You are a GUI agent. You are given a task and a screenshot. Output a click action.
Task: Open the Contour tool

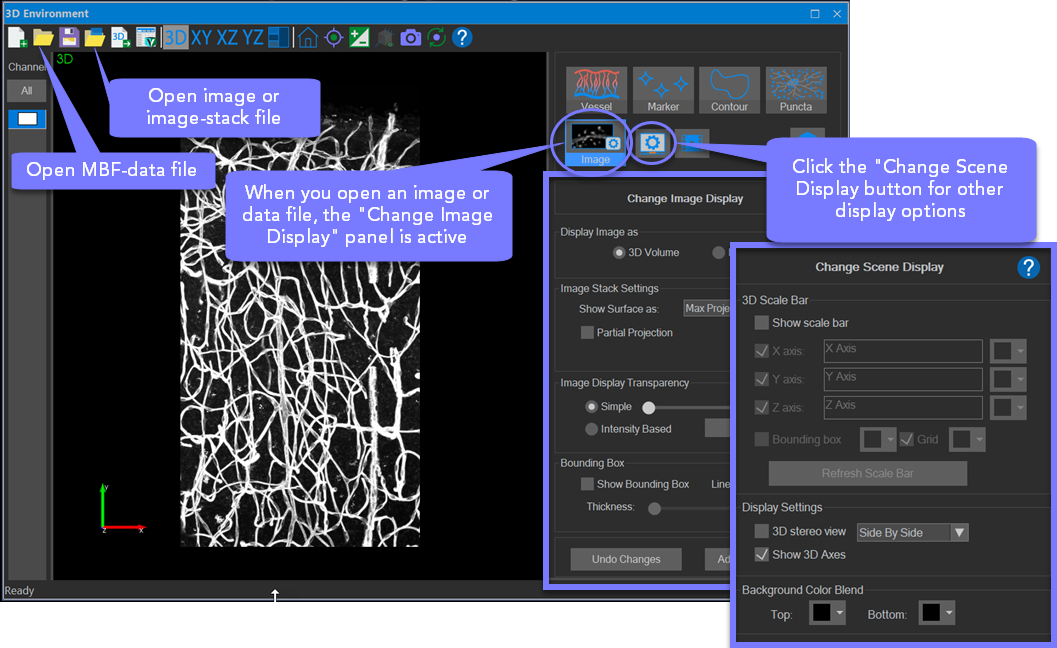729,90
